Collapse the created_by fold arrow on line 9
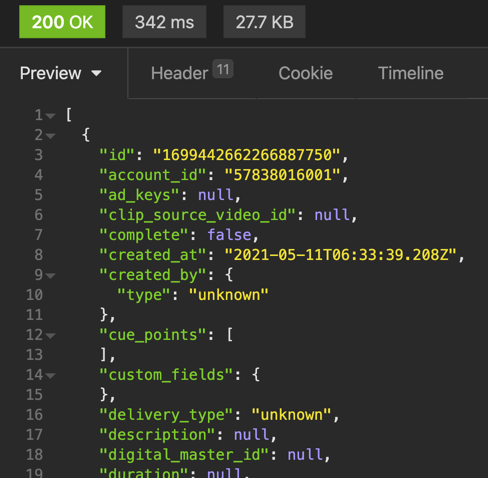 pos(50,276)
